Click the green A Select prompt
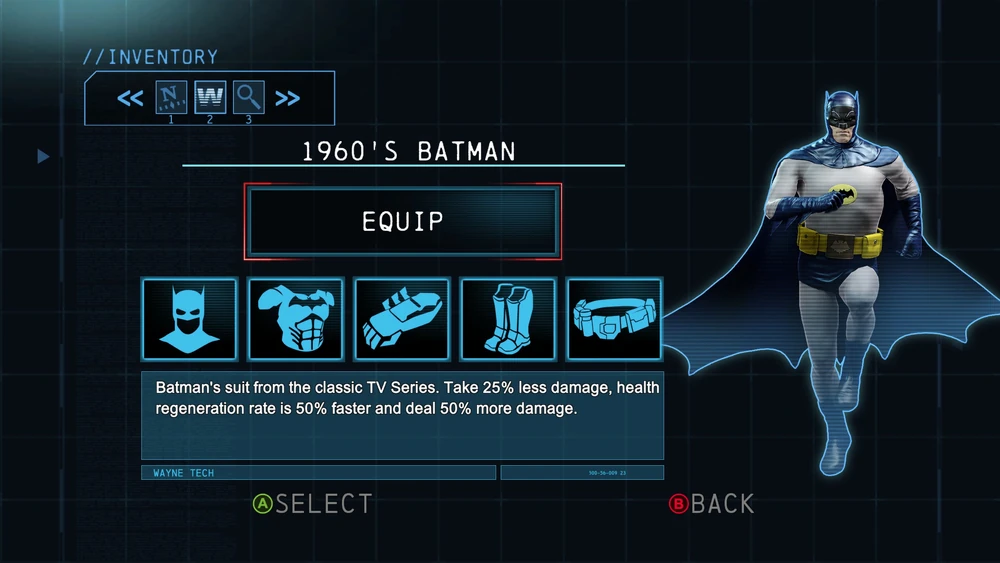The width and height of the screenshot is (1000, 563). click(312, 504)
